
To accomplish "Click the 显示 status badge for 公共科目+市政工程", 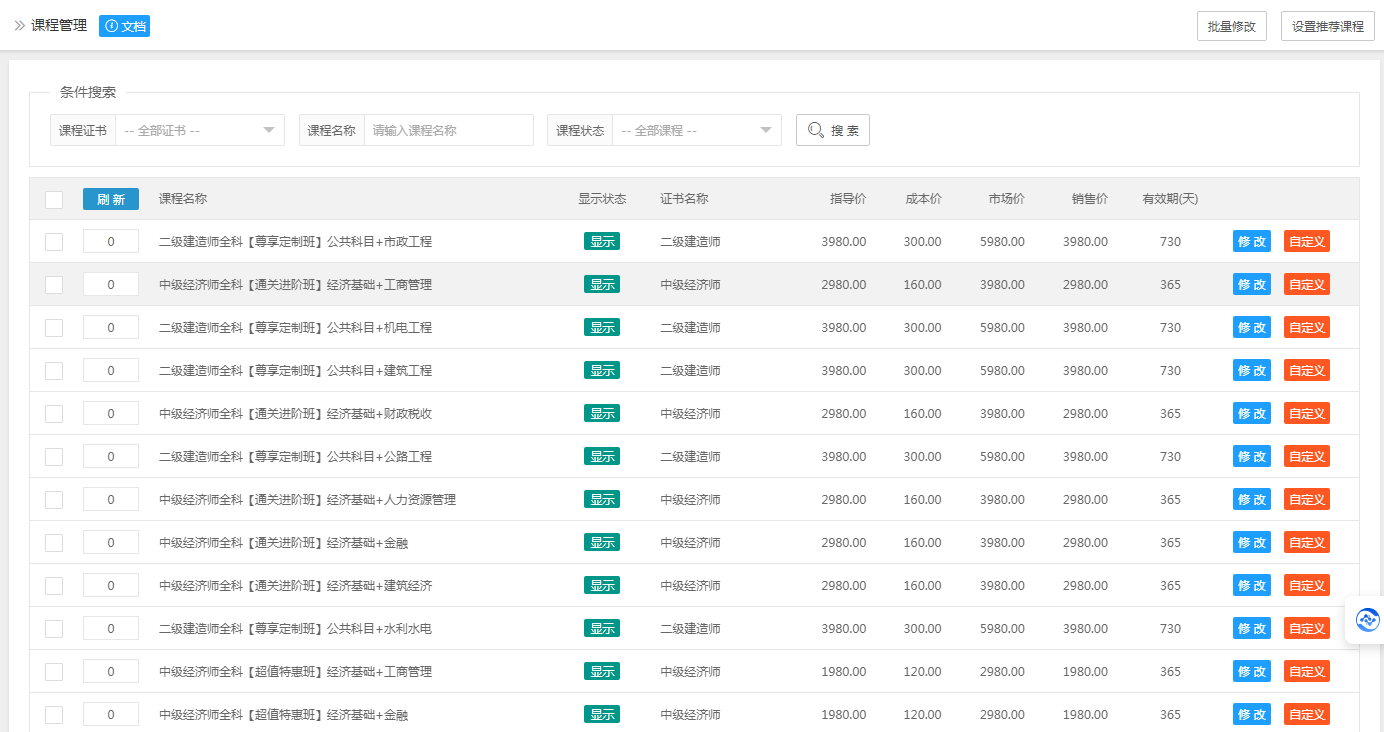I will point(602,241).
